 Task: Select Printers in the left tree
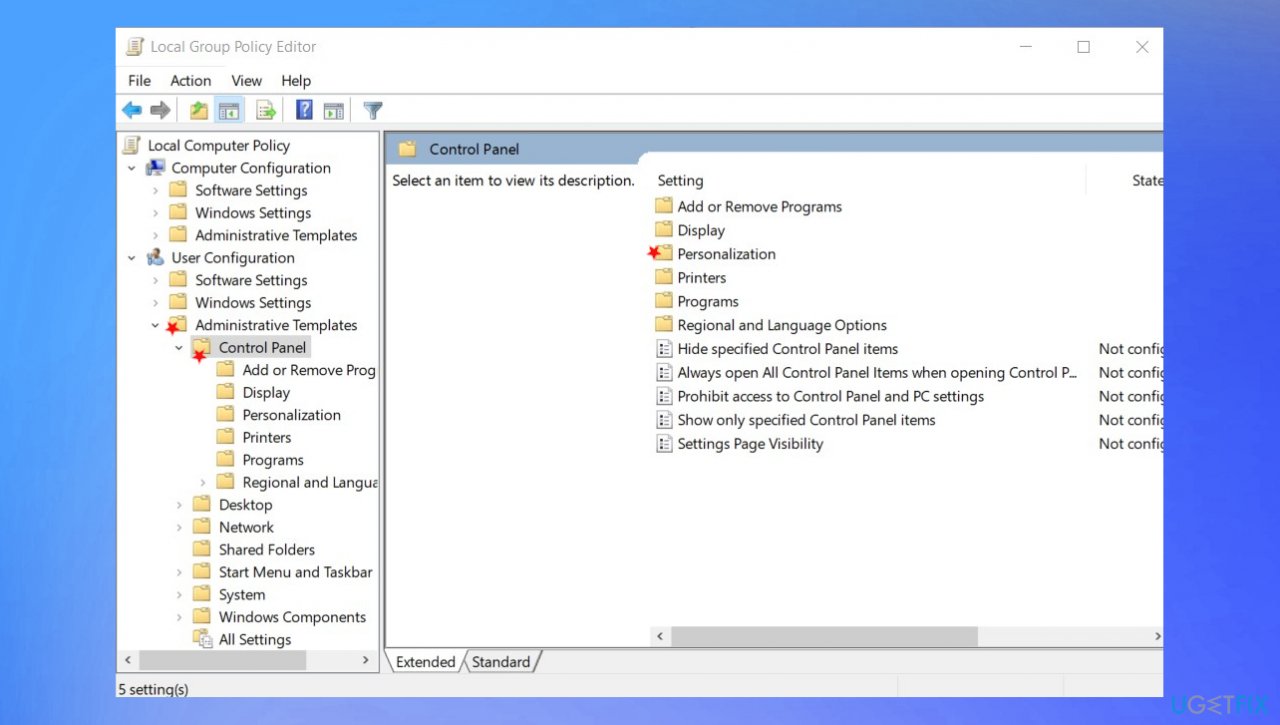coord(267,437)
